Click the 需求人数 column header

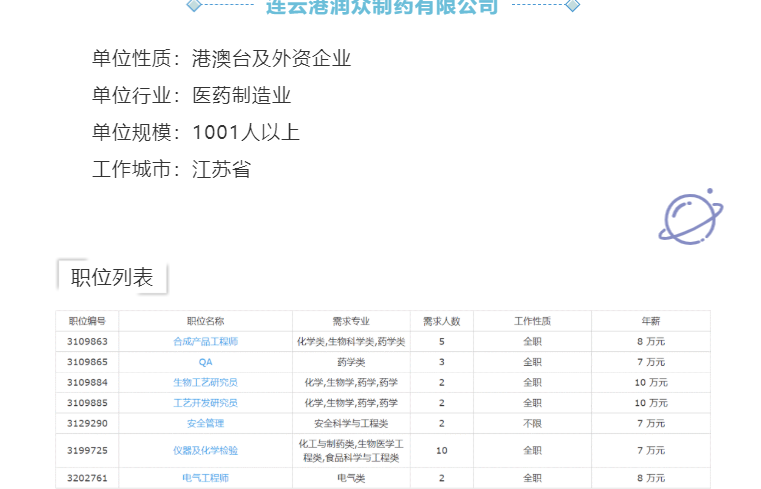[x=442, y=321]
